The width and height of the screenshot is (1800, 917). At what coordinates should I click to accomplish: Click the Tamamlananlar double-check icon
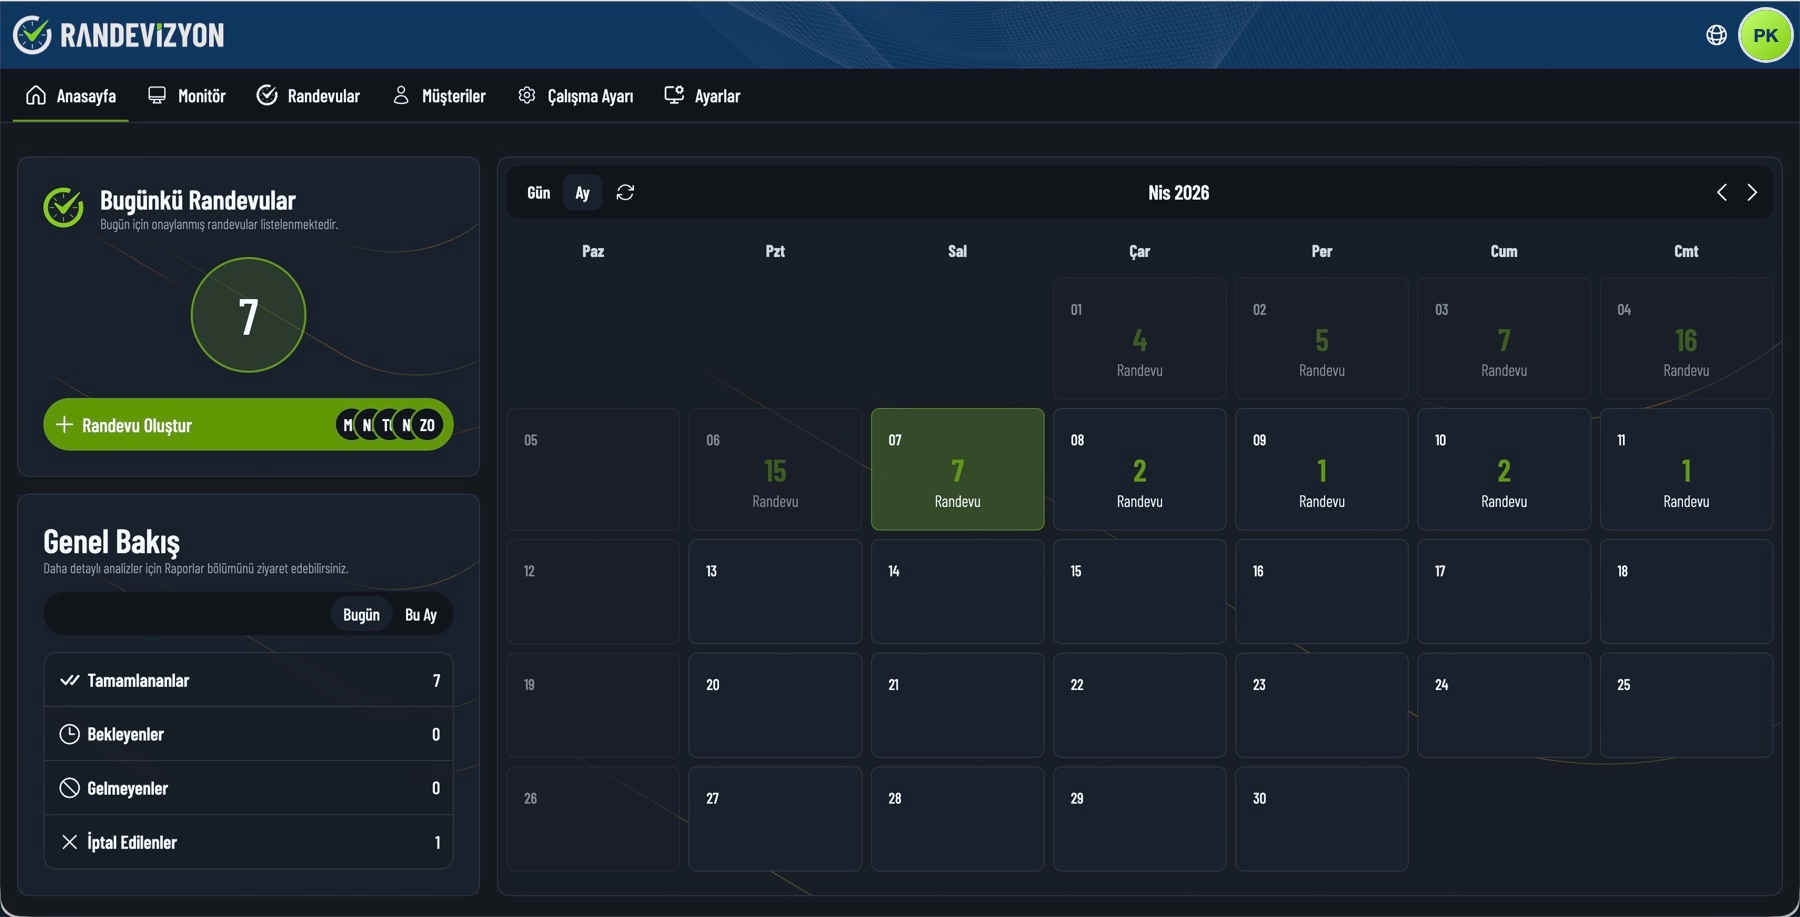point(69,680)
